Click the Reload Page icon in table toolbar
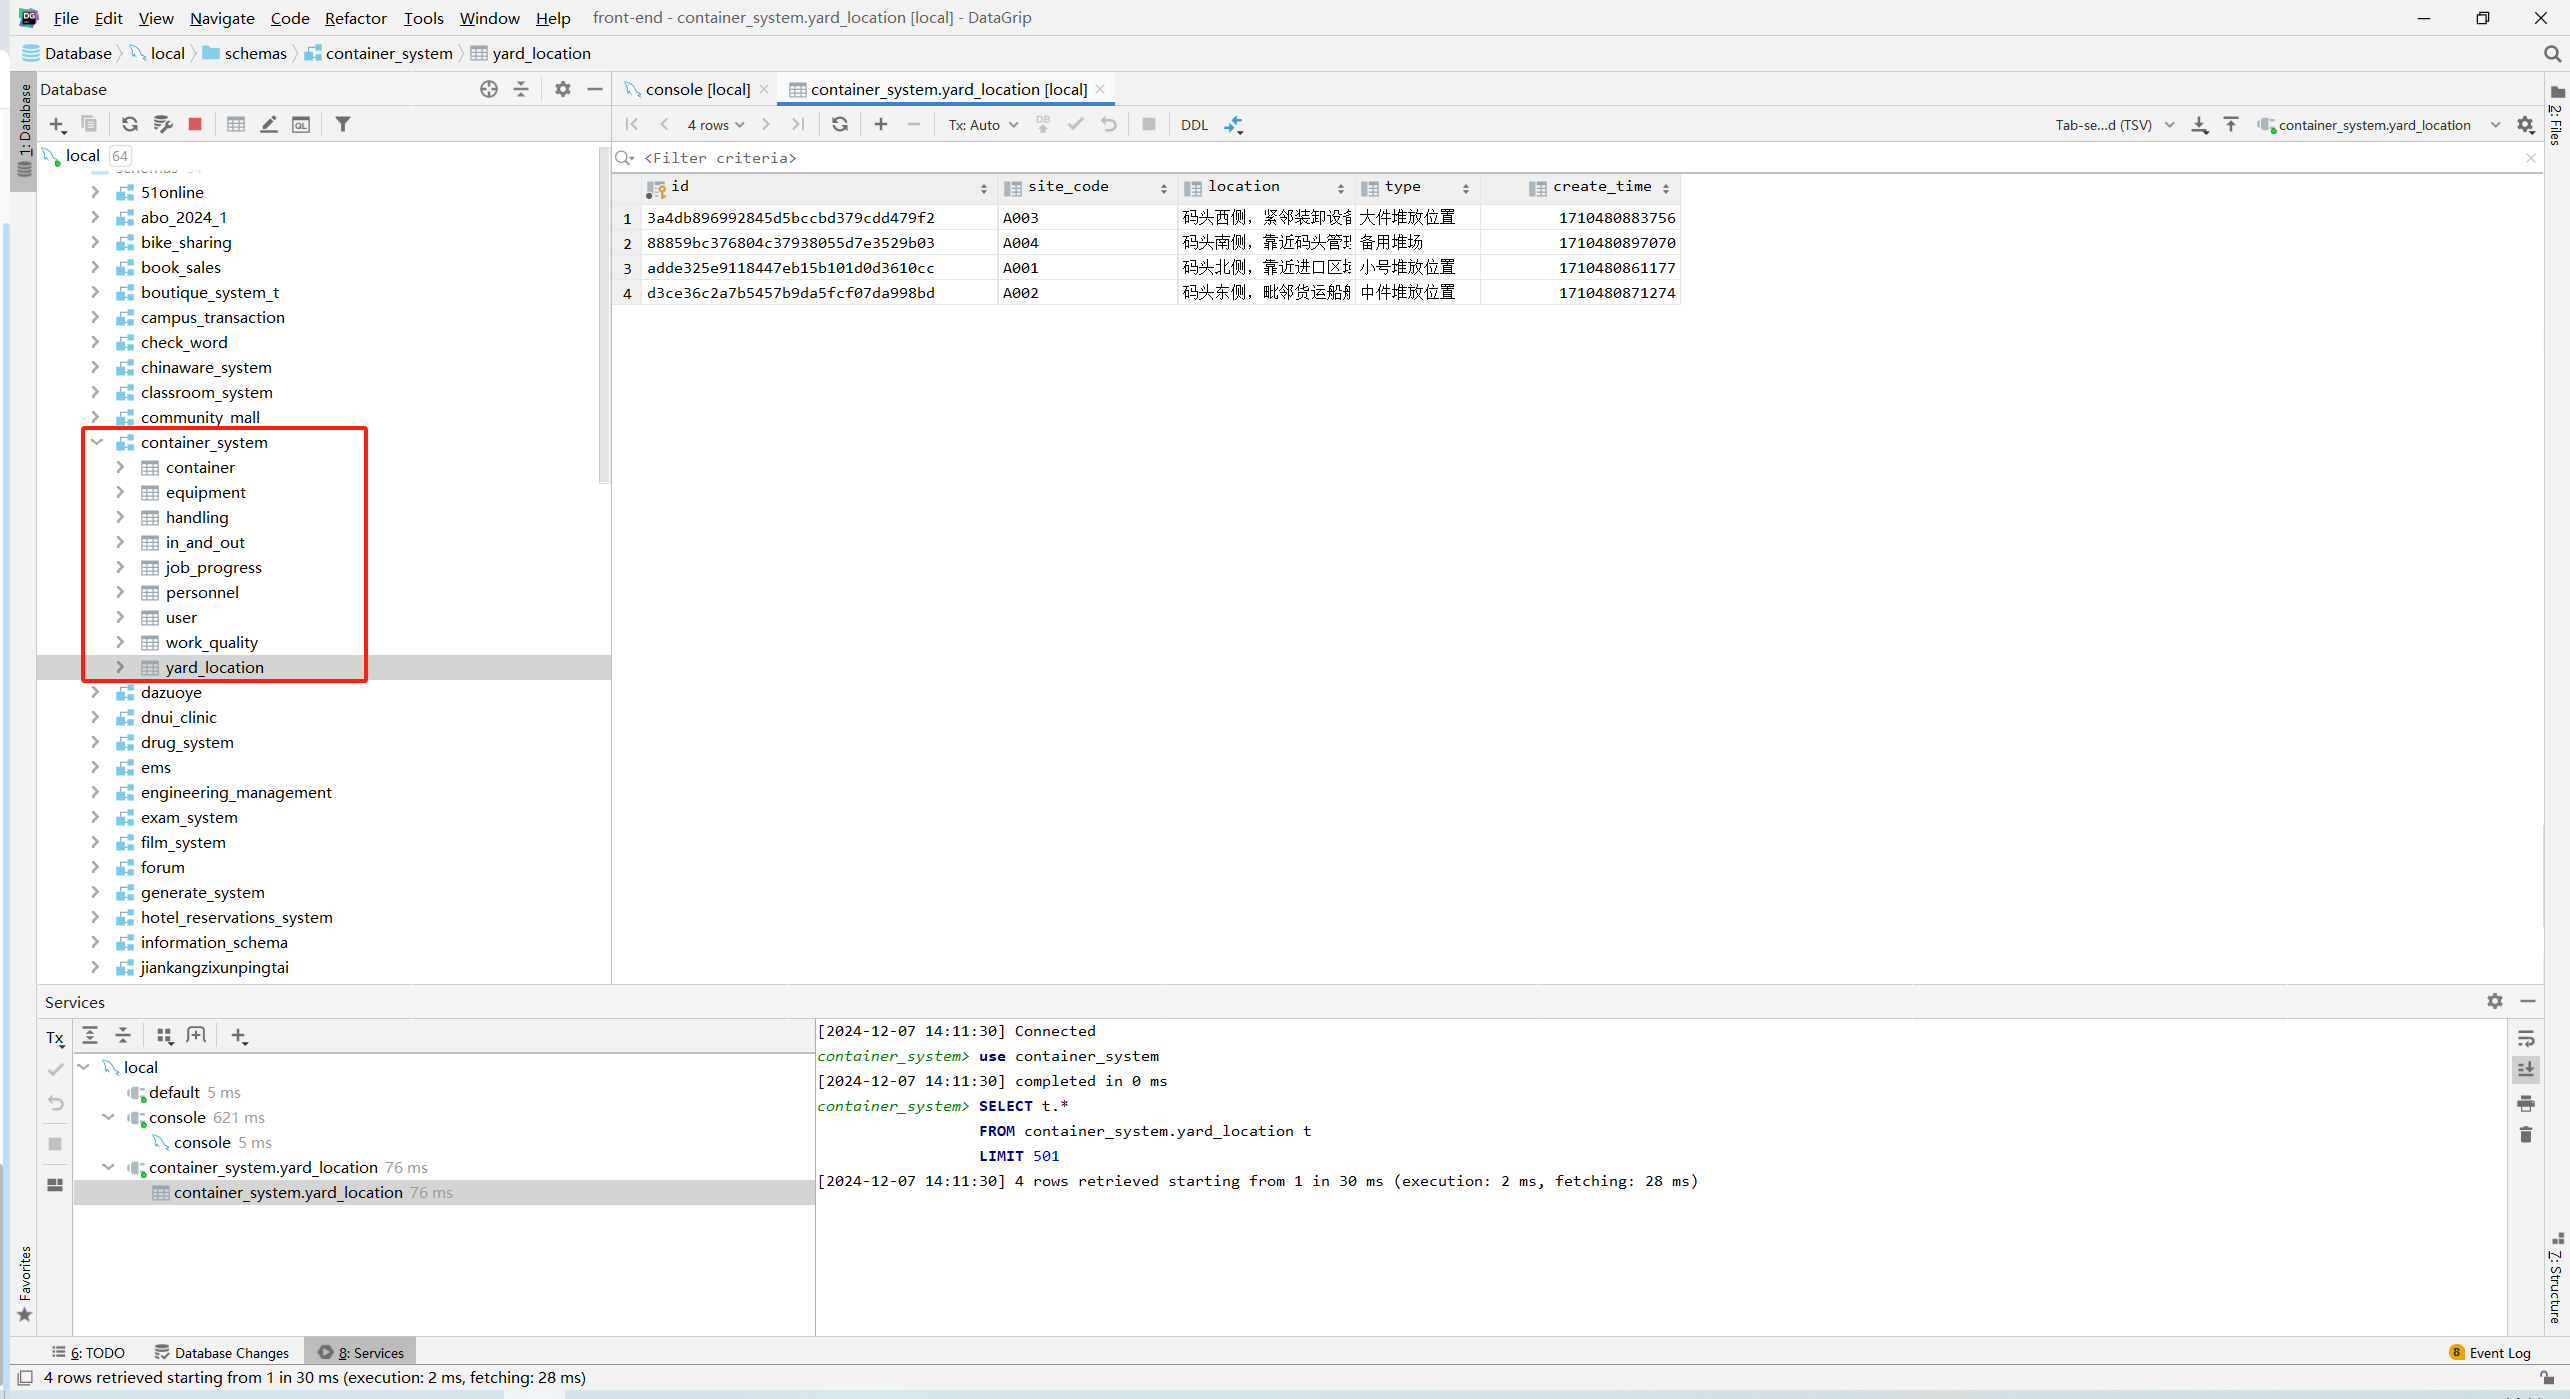Screen dimensions: 2570x1399 pyautogui.click(x=840, y=124)
